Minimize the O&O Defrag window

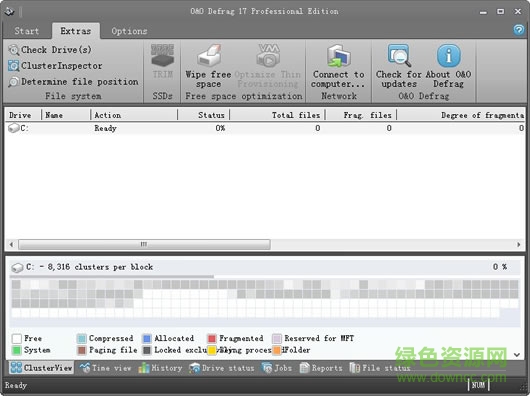click(483, 12)
